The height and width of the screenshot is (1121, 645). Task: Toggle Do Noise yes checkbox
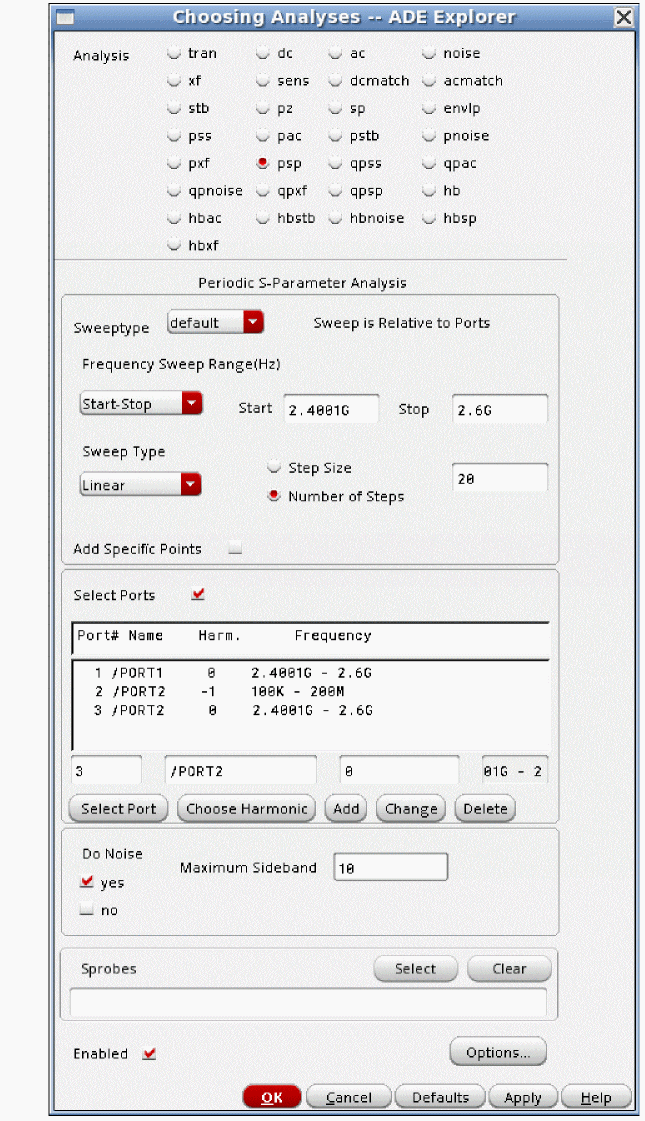87,882
